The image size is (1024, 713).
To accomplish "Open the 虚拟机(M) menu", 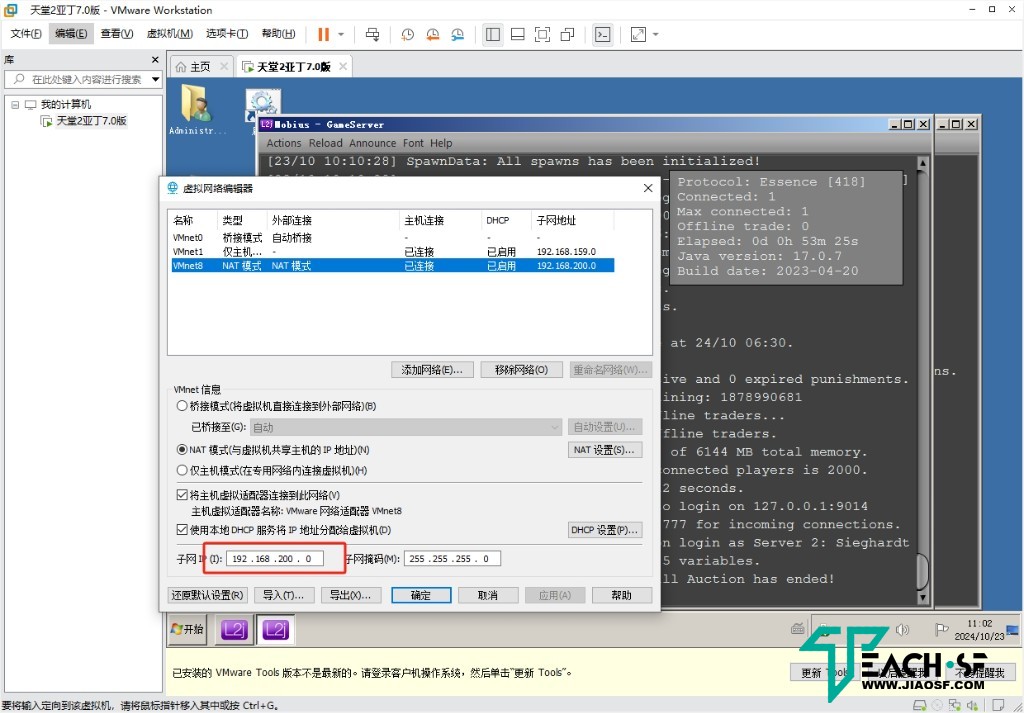I will tap(170, 34).
